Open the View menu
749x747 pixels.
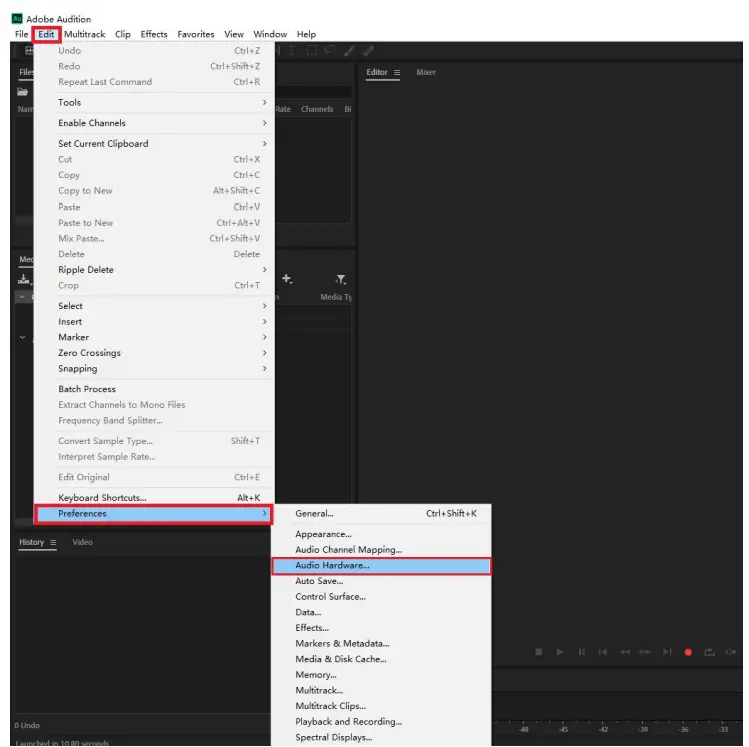(234, 34)
